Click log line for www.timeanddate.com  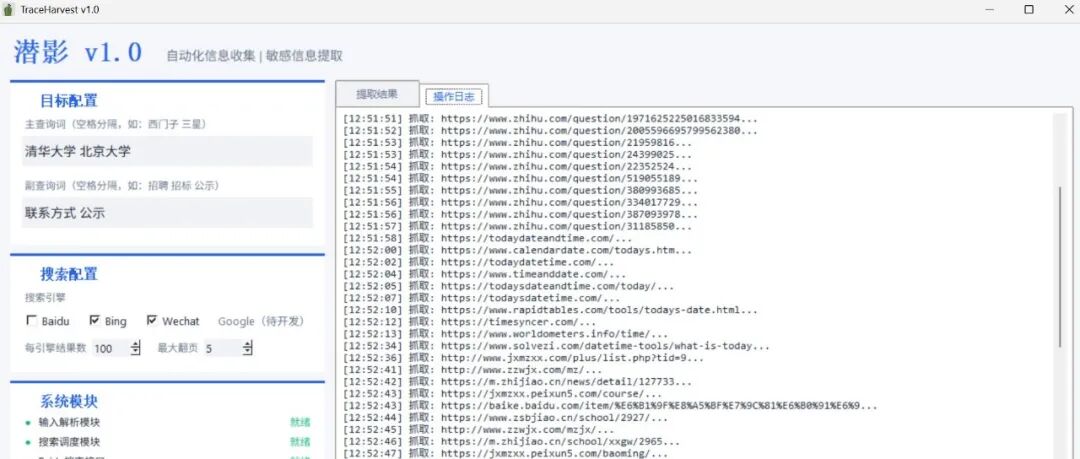coord(484,274)
